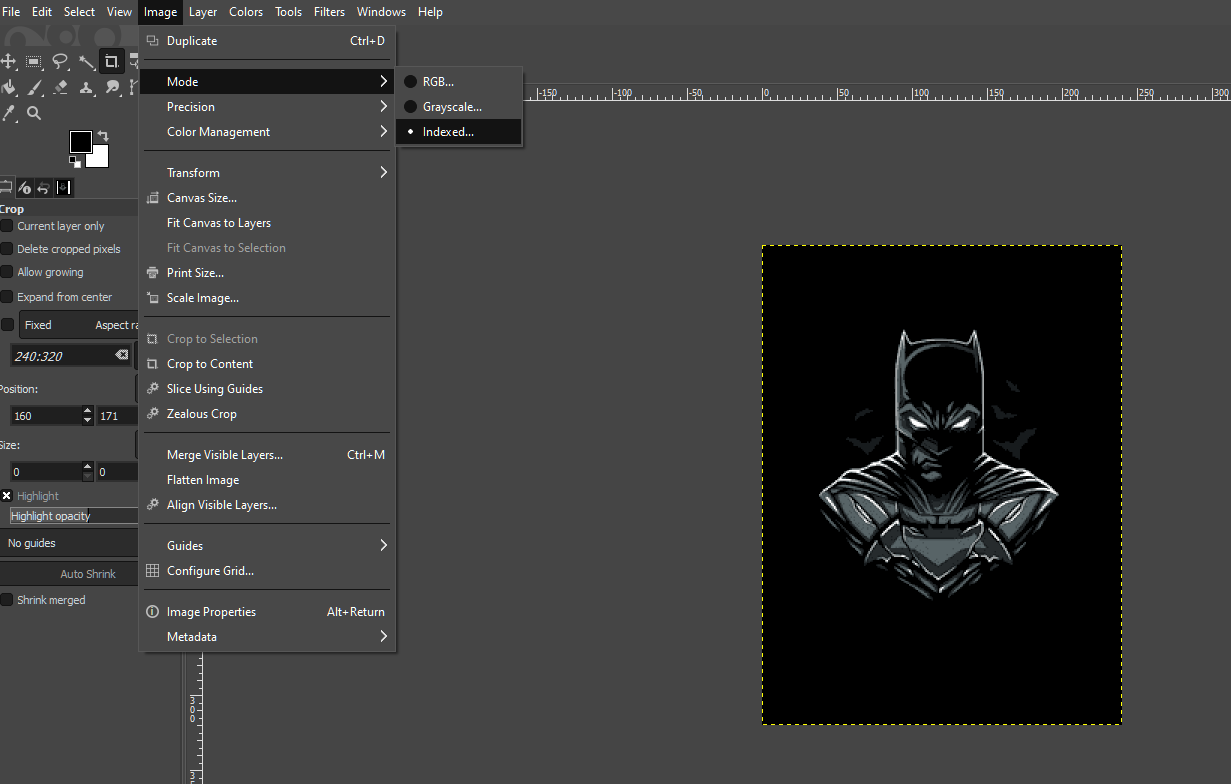Screen dimensions: 1231x784
Task: Select the Indexed color mode
Action: 446,131
